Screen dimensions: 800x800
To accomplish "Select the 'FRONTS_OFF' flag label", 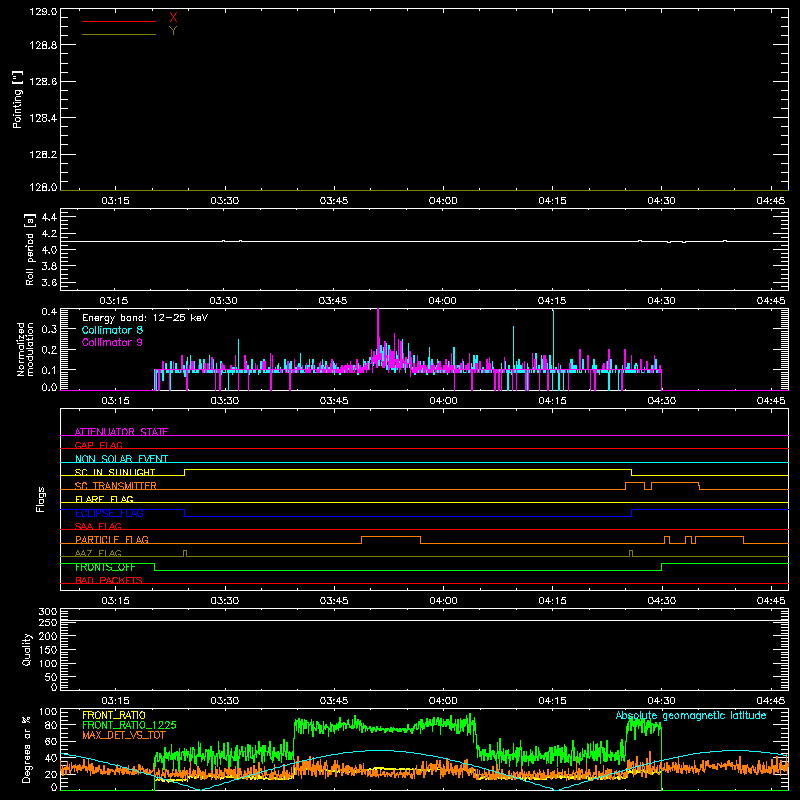I will click(x=105, y=567).
